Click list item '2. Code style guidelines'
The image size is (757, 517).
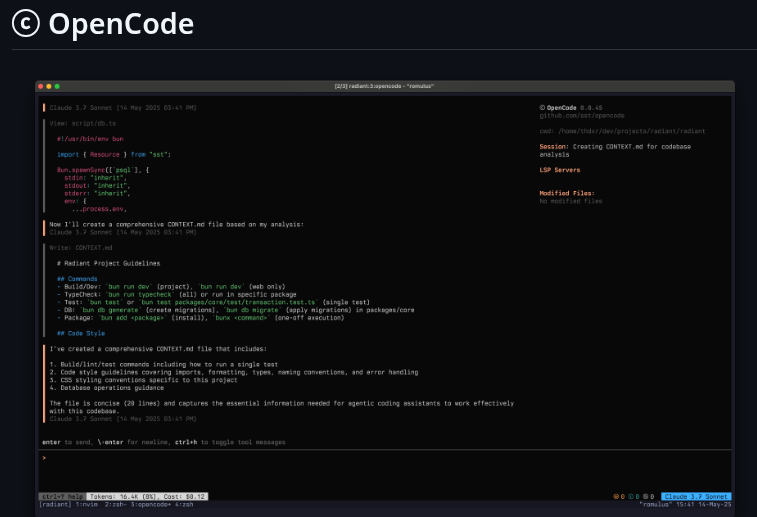(234, 372)
